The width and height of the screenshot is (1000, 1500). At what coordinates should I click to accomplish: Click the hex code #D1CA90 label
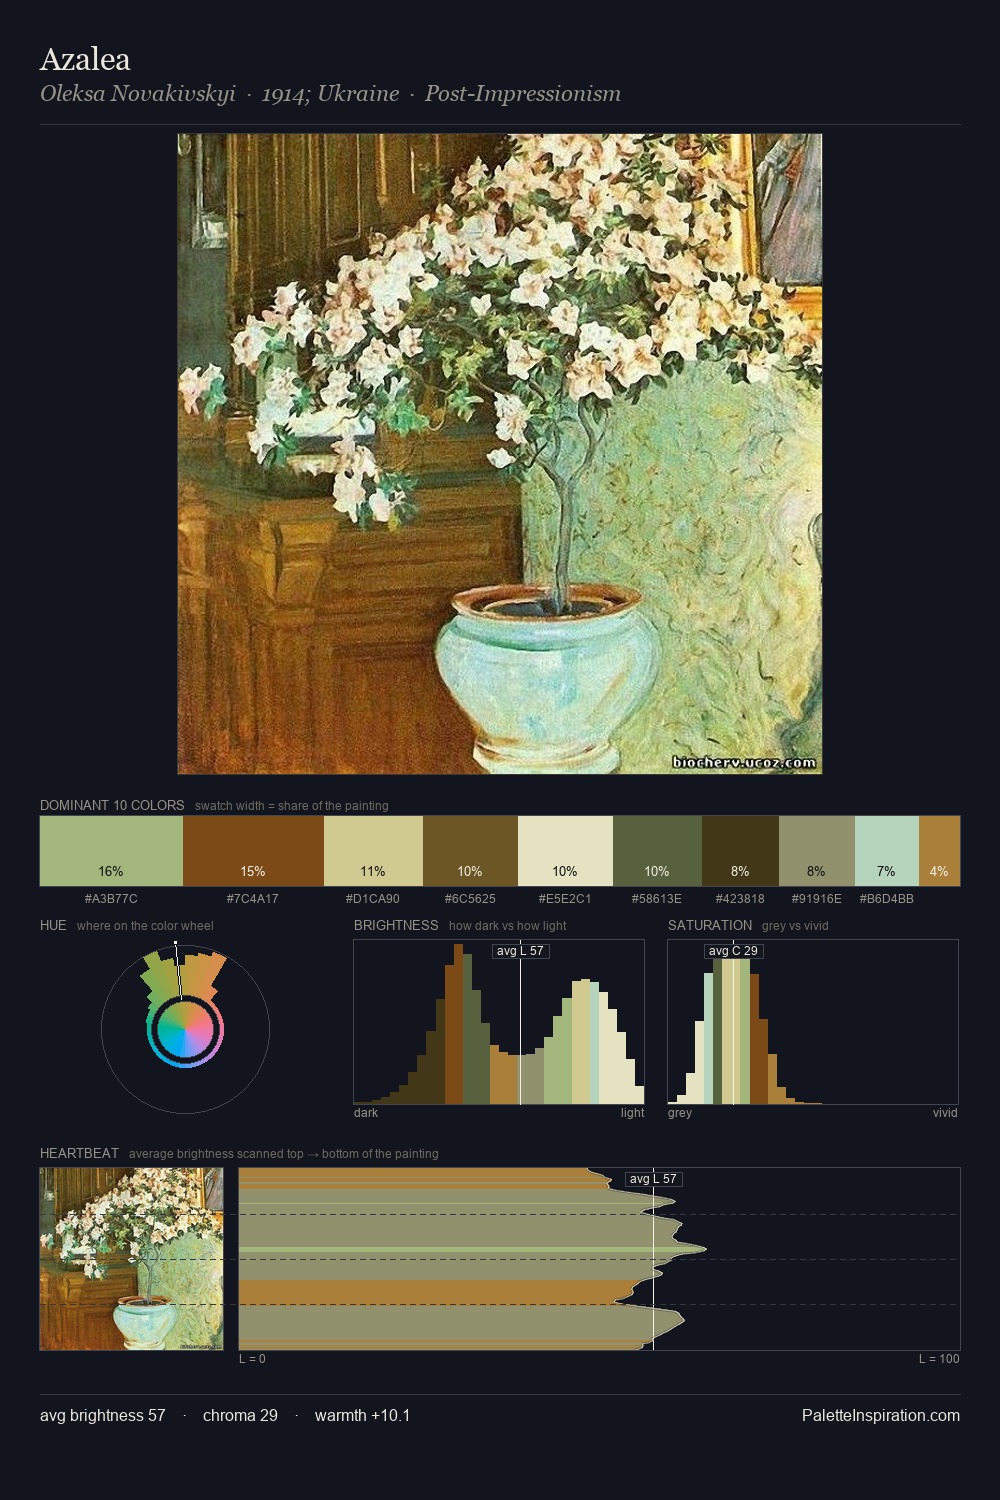(373, 899)
